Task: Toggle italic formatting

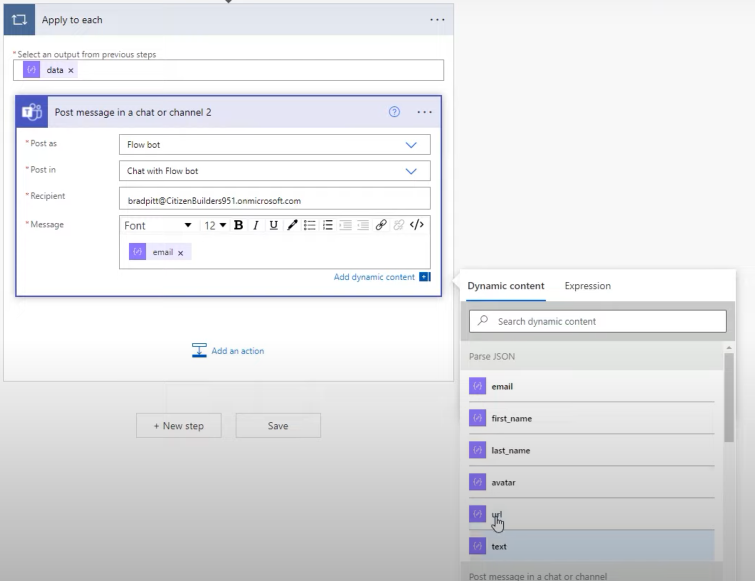Action: 256,225
